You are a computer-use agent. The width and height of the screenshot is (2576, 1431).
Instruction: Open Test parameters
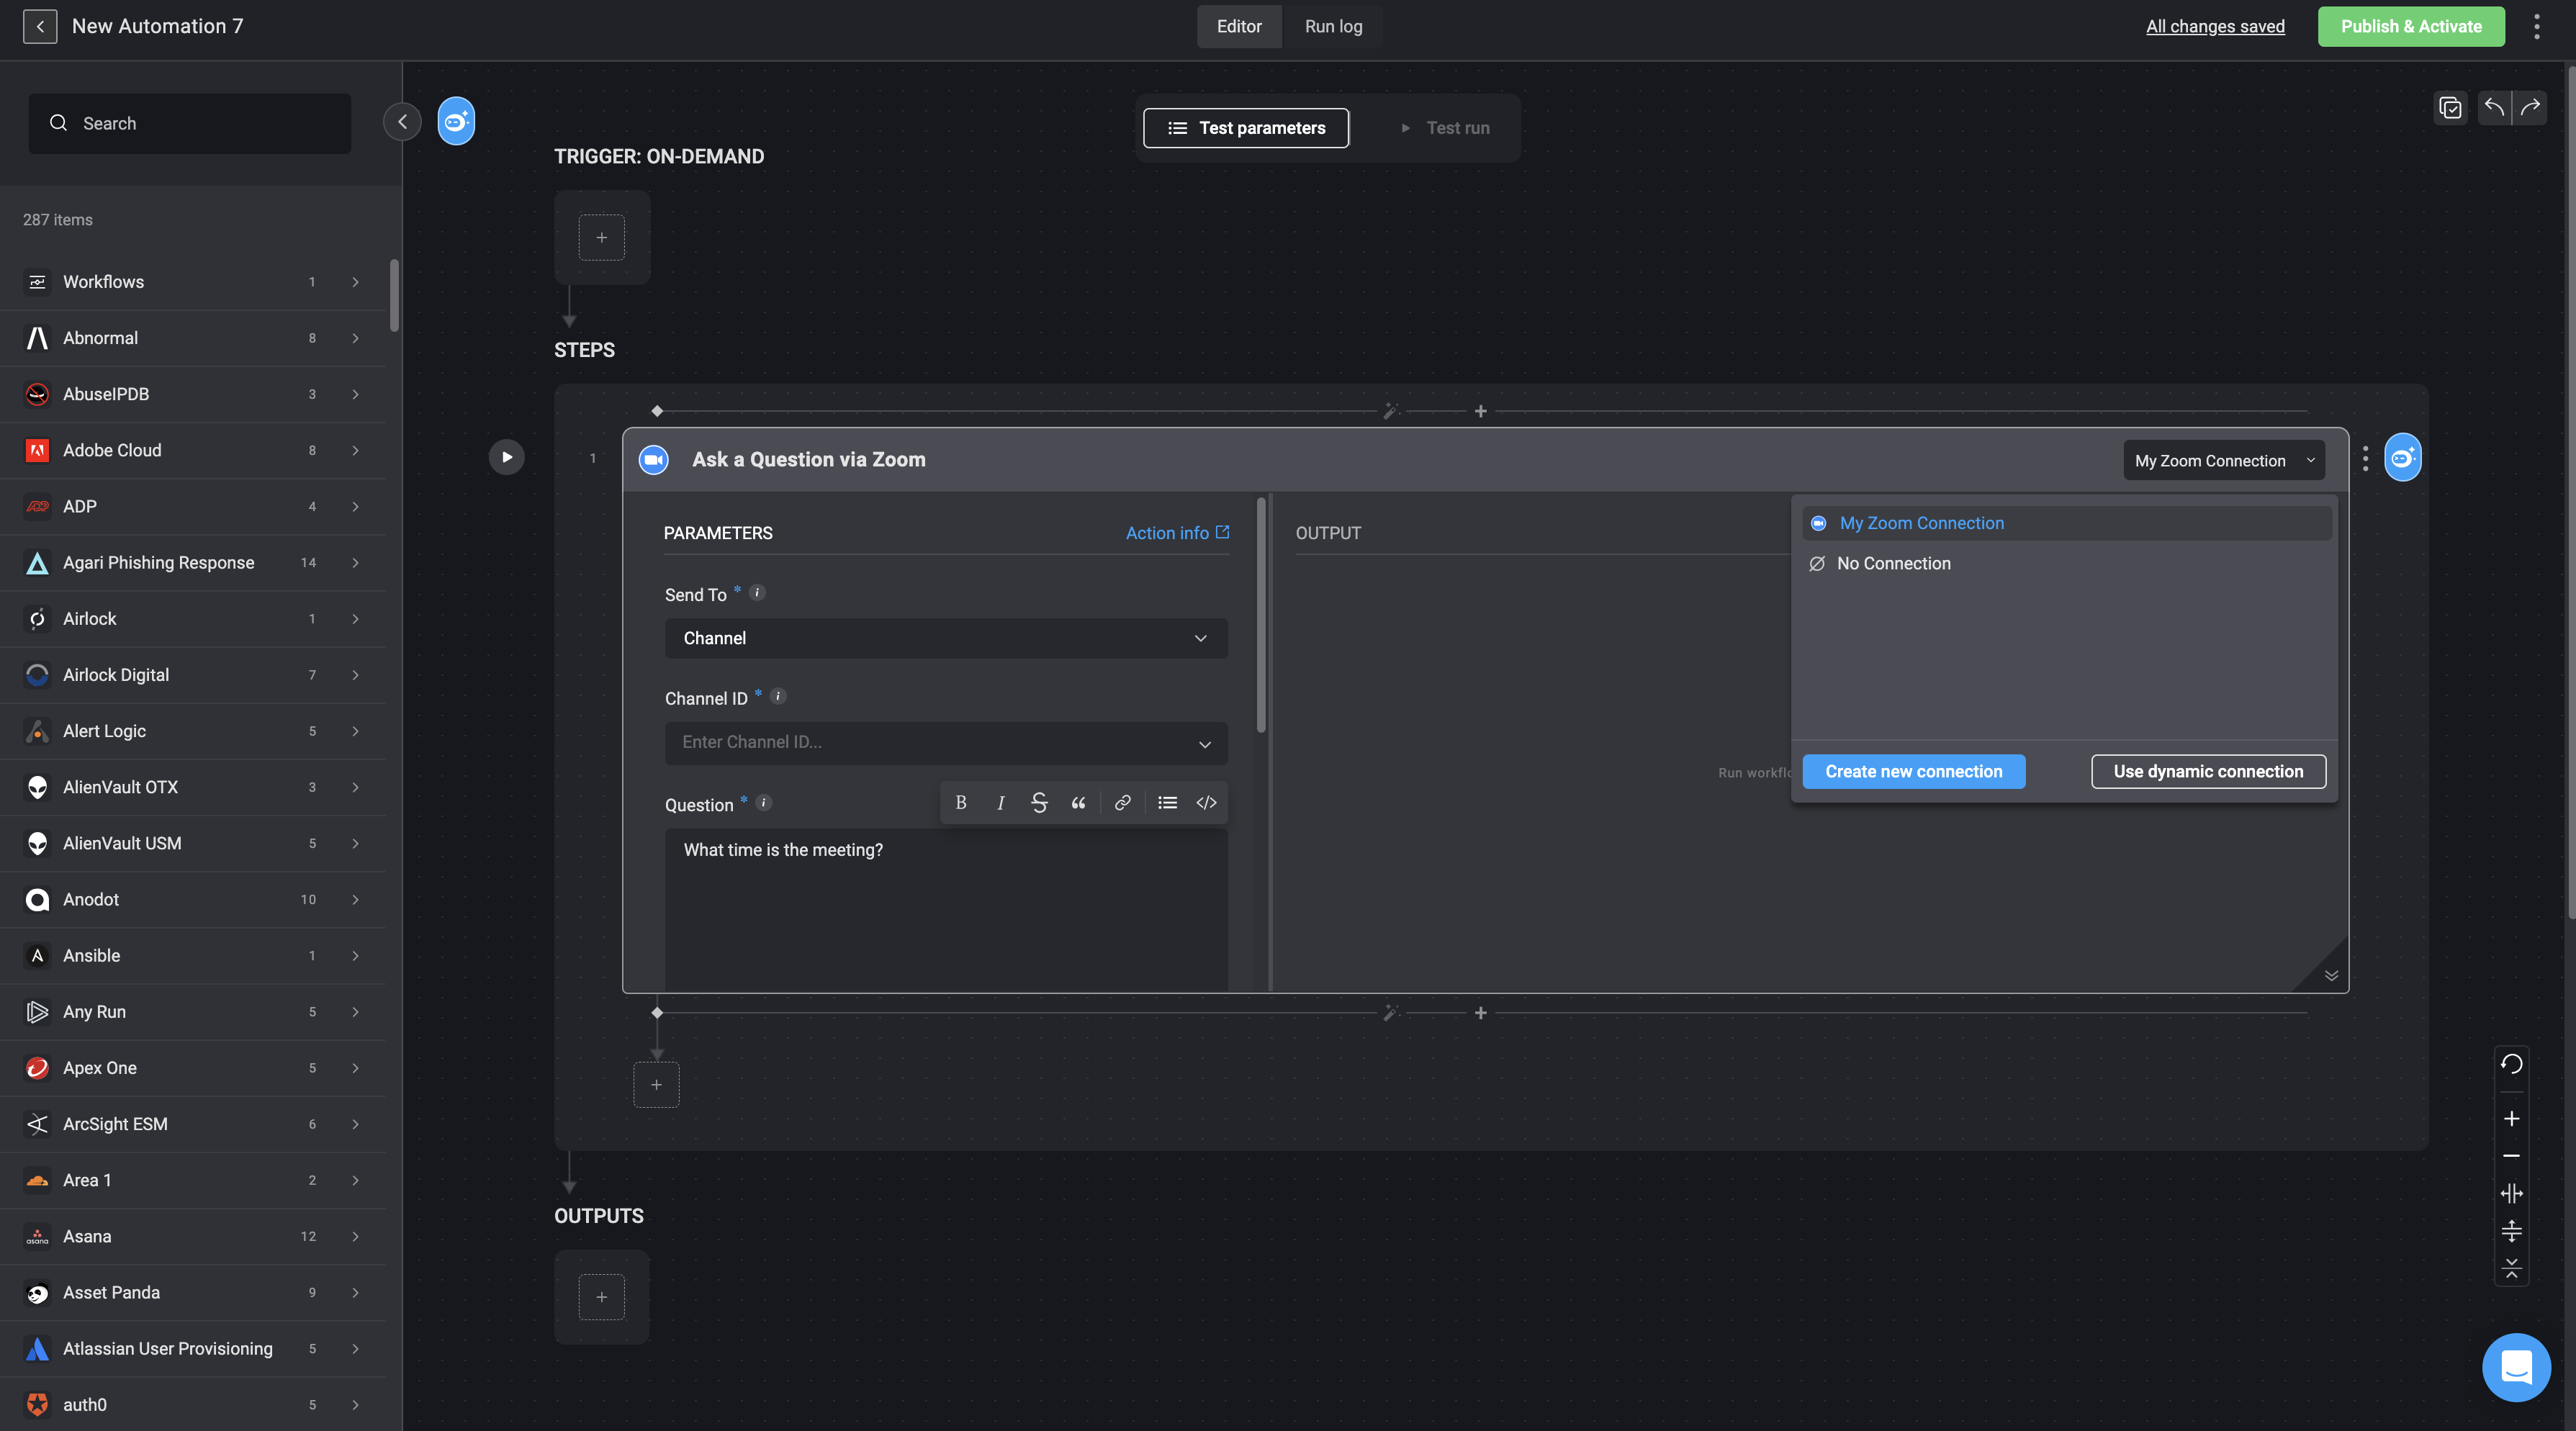click(1246, 128)
